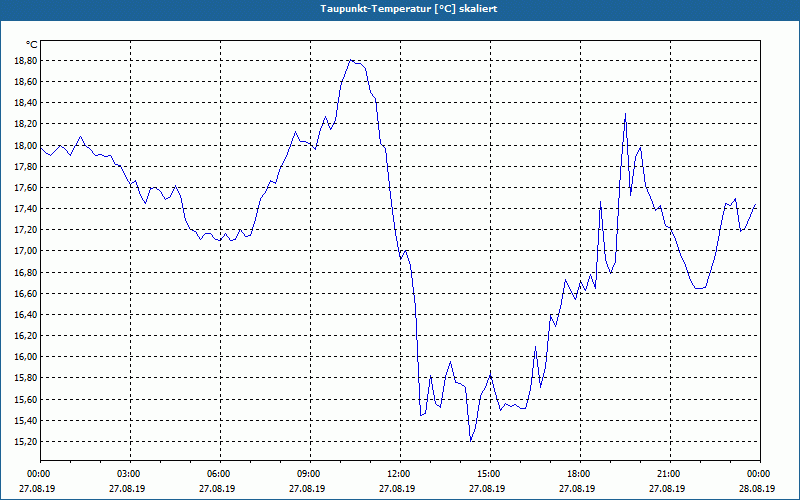Pick the 15:00 x-axis time label
800x500 pixels.
[488, 474]
